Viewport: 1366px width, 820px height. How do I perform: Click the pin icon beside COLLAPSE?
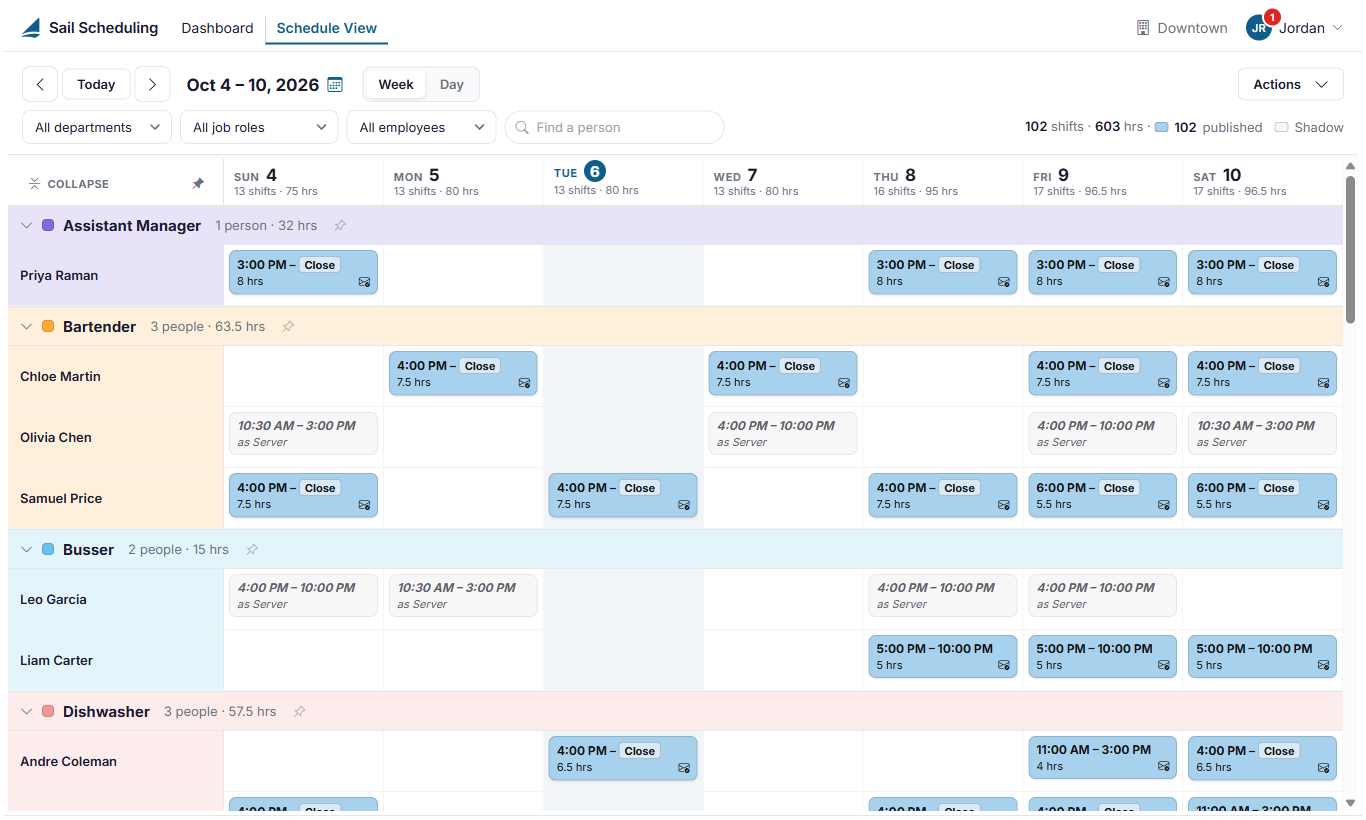(x=198, y=184)
